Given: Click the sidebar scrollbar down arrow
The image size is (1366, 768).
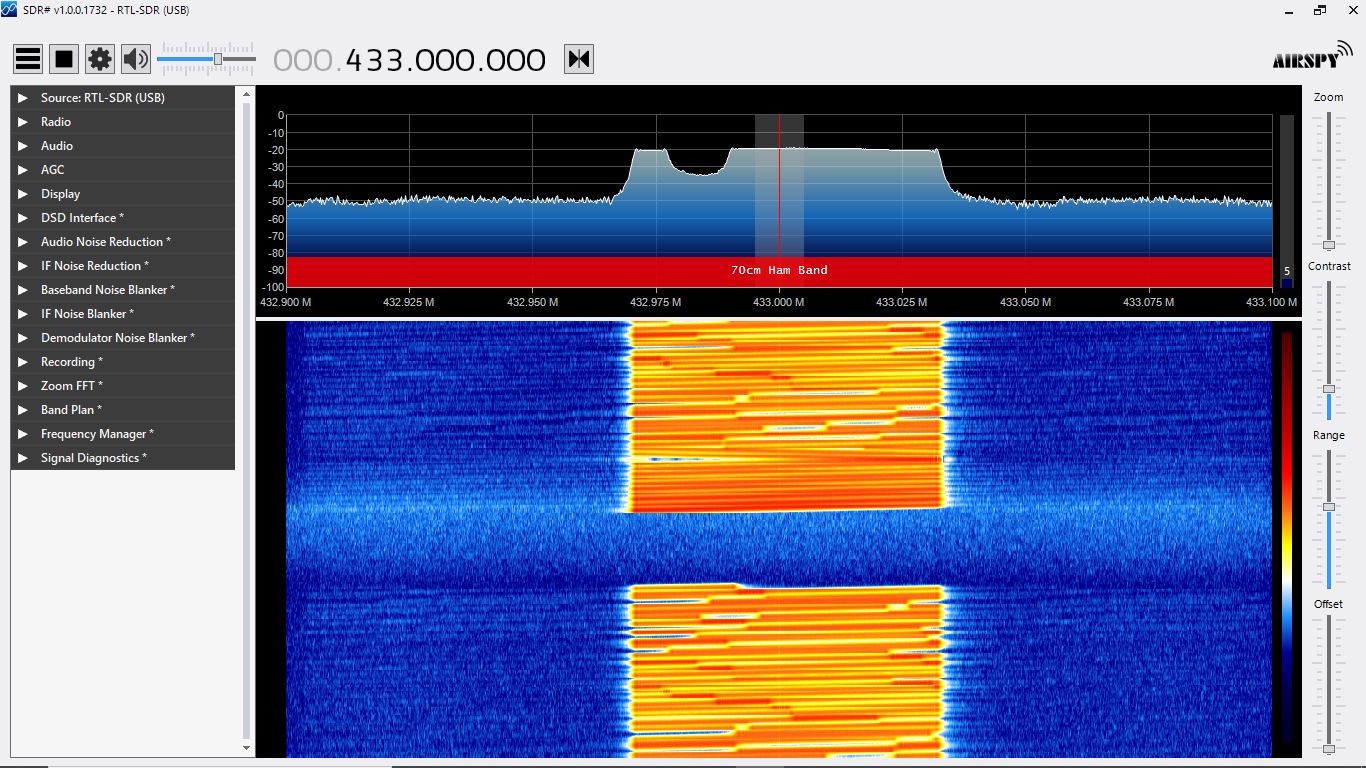Looking at the screenshot, I should pyautogui.click(x=245, y=747).
